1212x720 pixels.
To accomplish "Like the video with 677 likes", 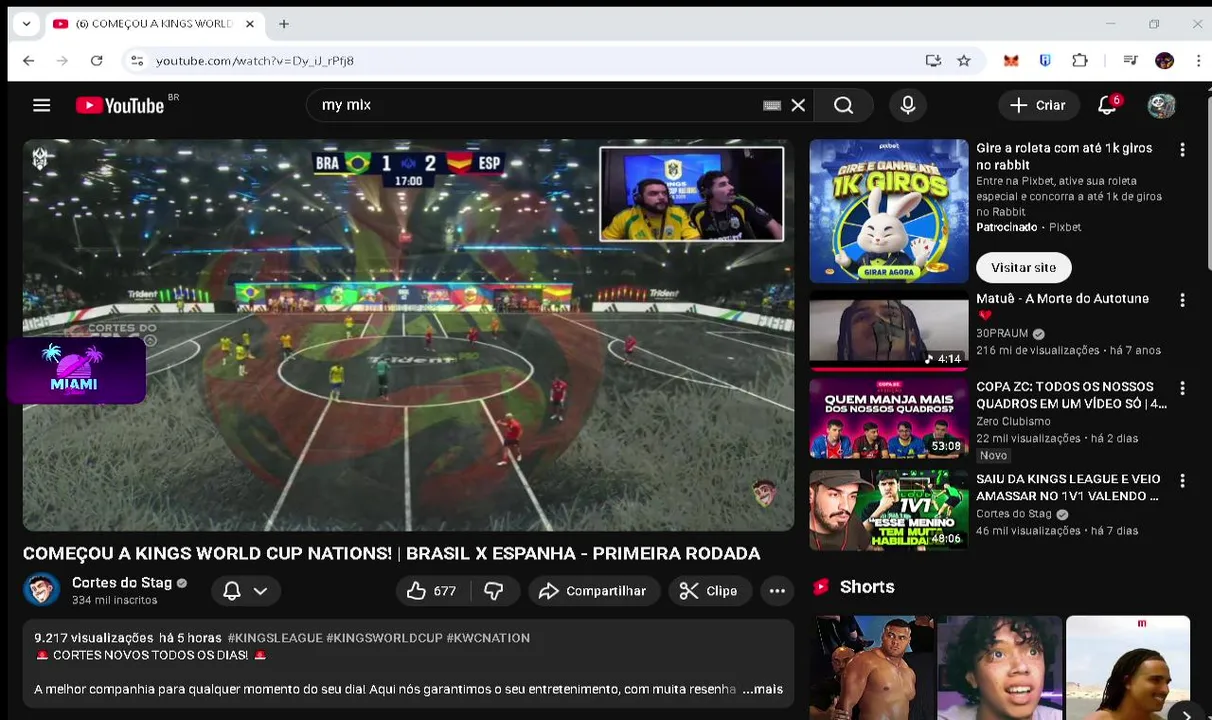I will pyautogui.click(x=431, y=591).
